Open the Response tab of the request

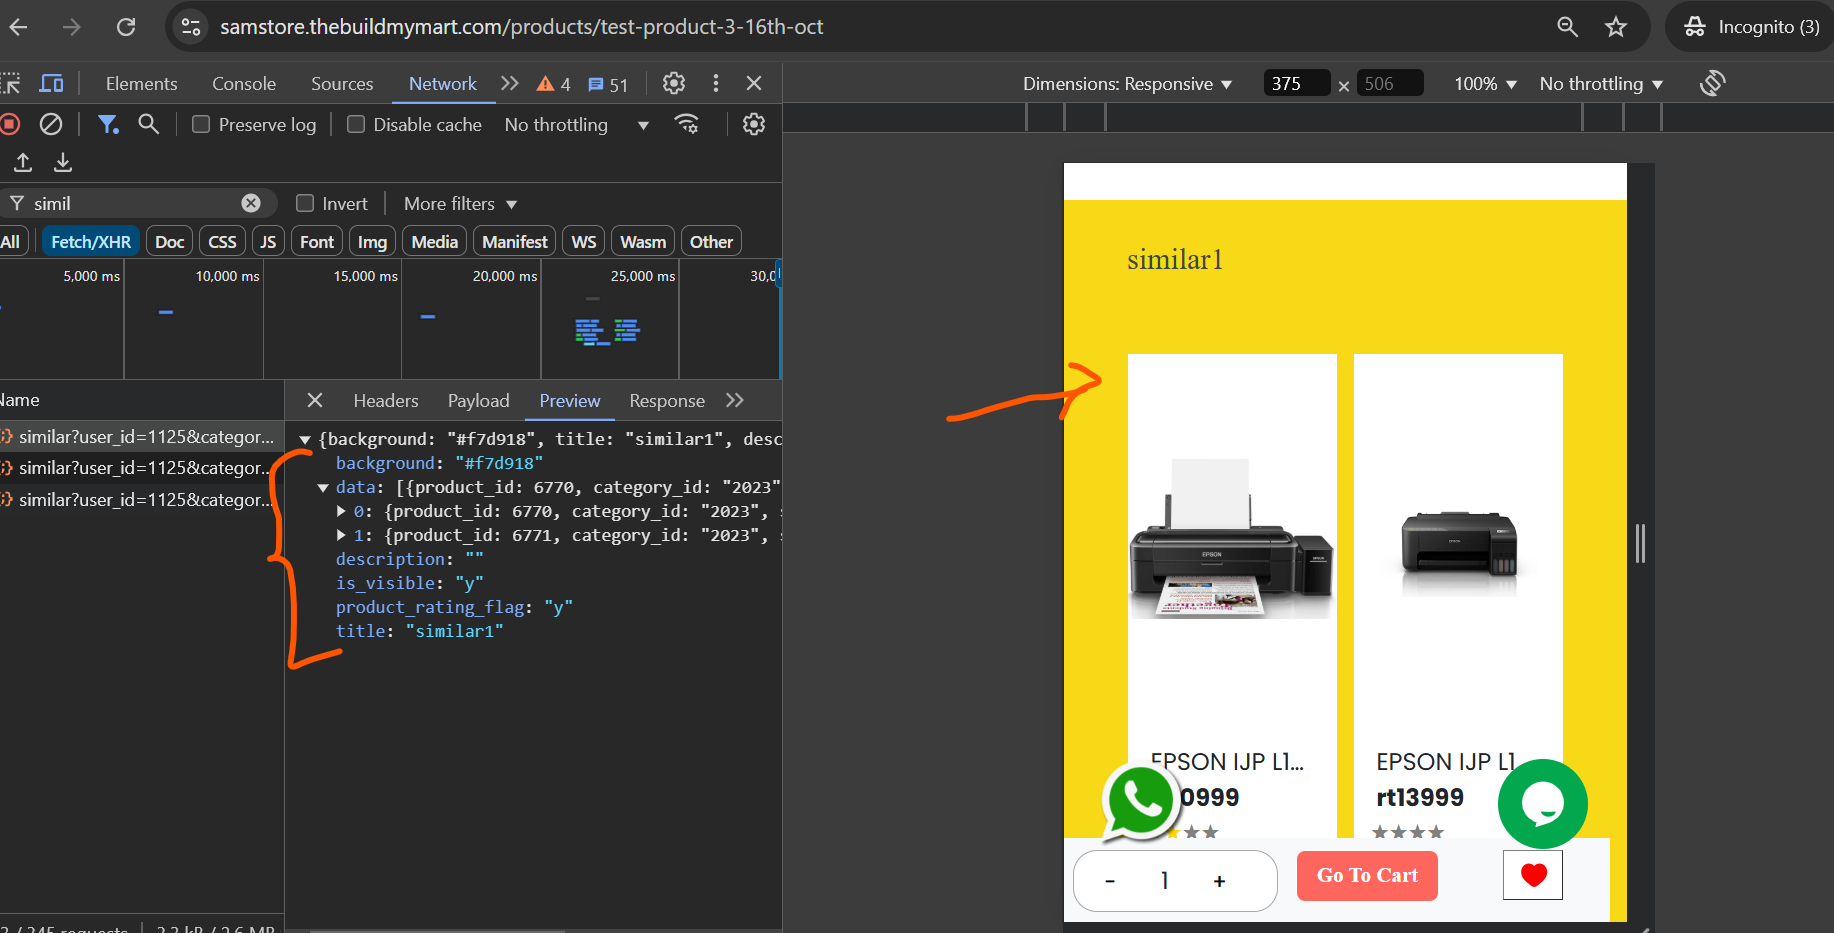(x=667, y=401)
